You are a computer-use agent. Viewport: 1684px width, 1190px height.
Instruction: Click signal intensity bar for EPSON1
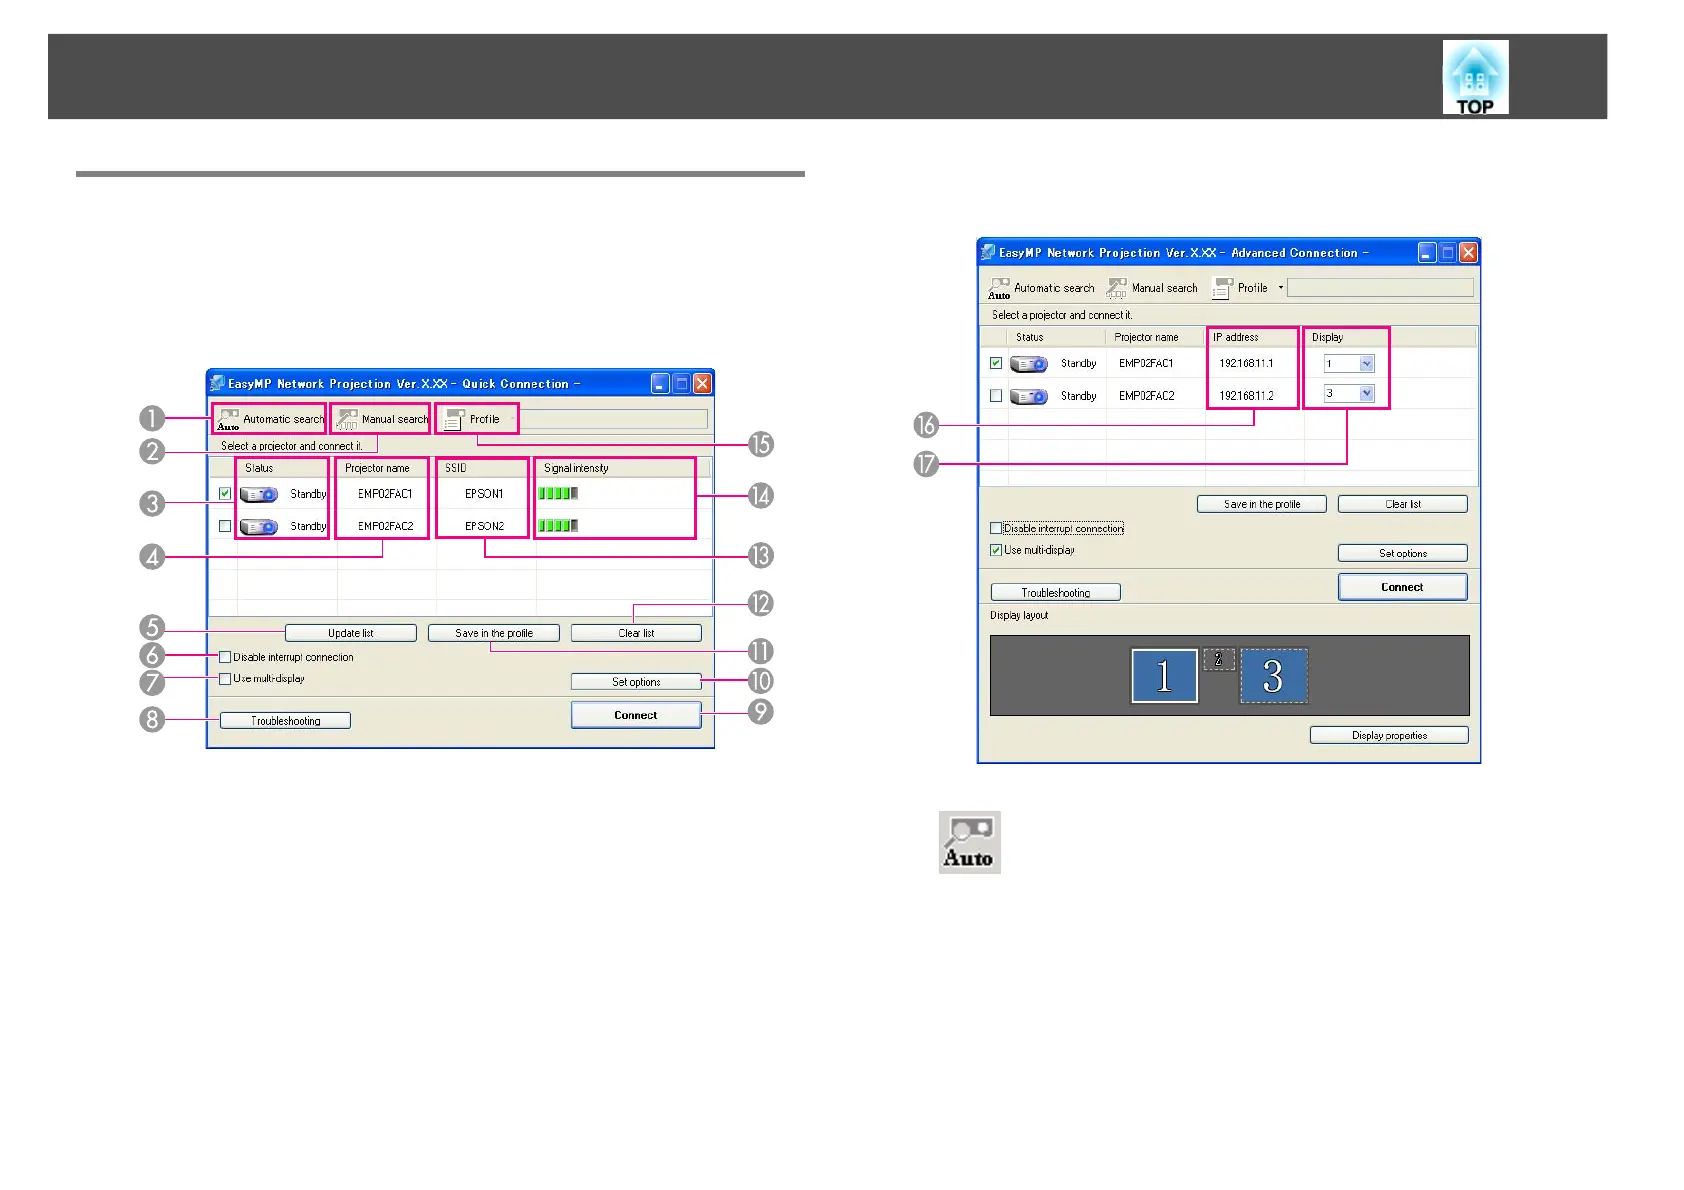tap(558, 493)
